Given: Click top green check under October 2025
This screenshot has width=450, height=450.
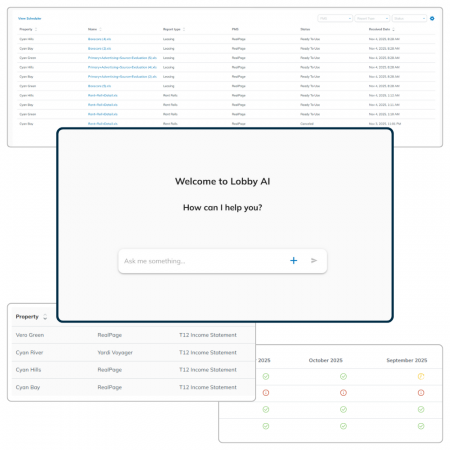Looking at the screenshot, I should pyautogui.click(x=343, y=376).
